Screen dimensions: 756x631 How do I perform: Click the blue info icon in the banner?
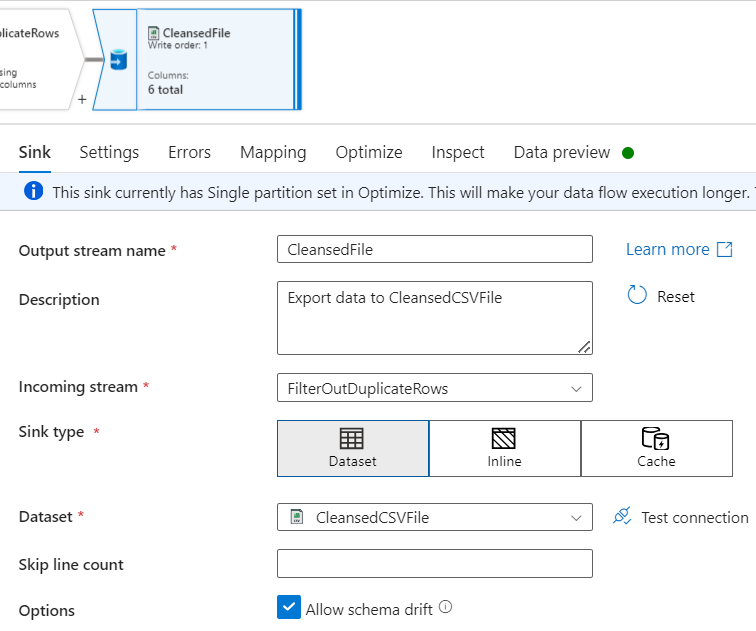pos(33,191)
